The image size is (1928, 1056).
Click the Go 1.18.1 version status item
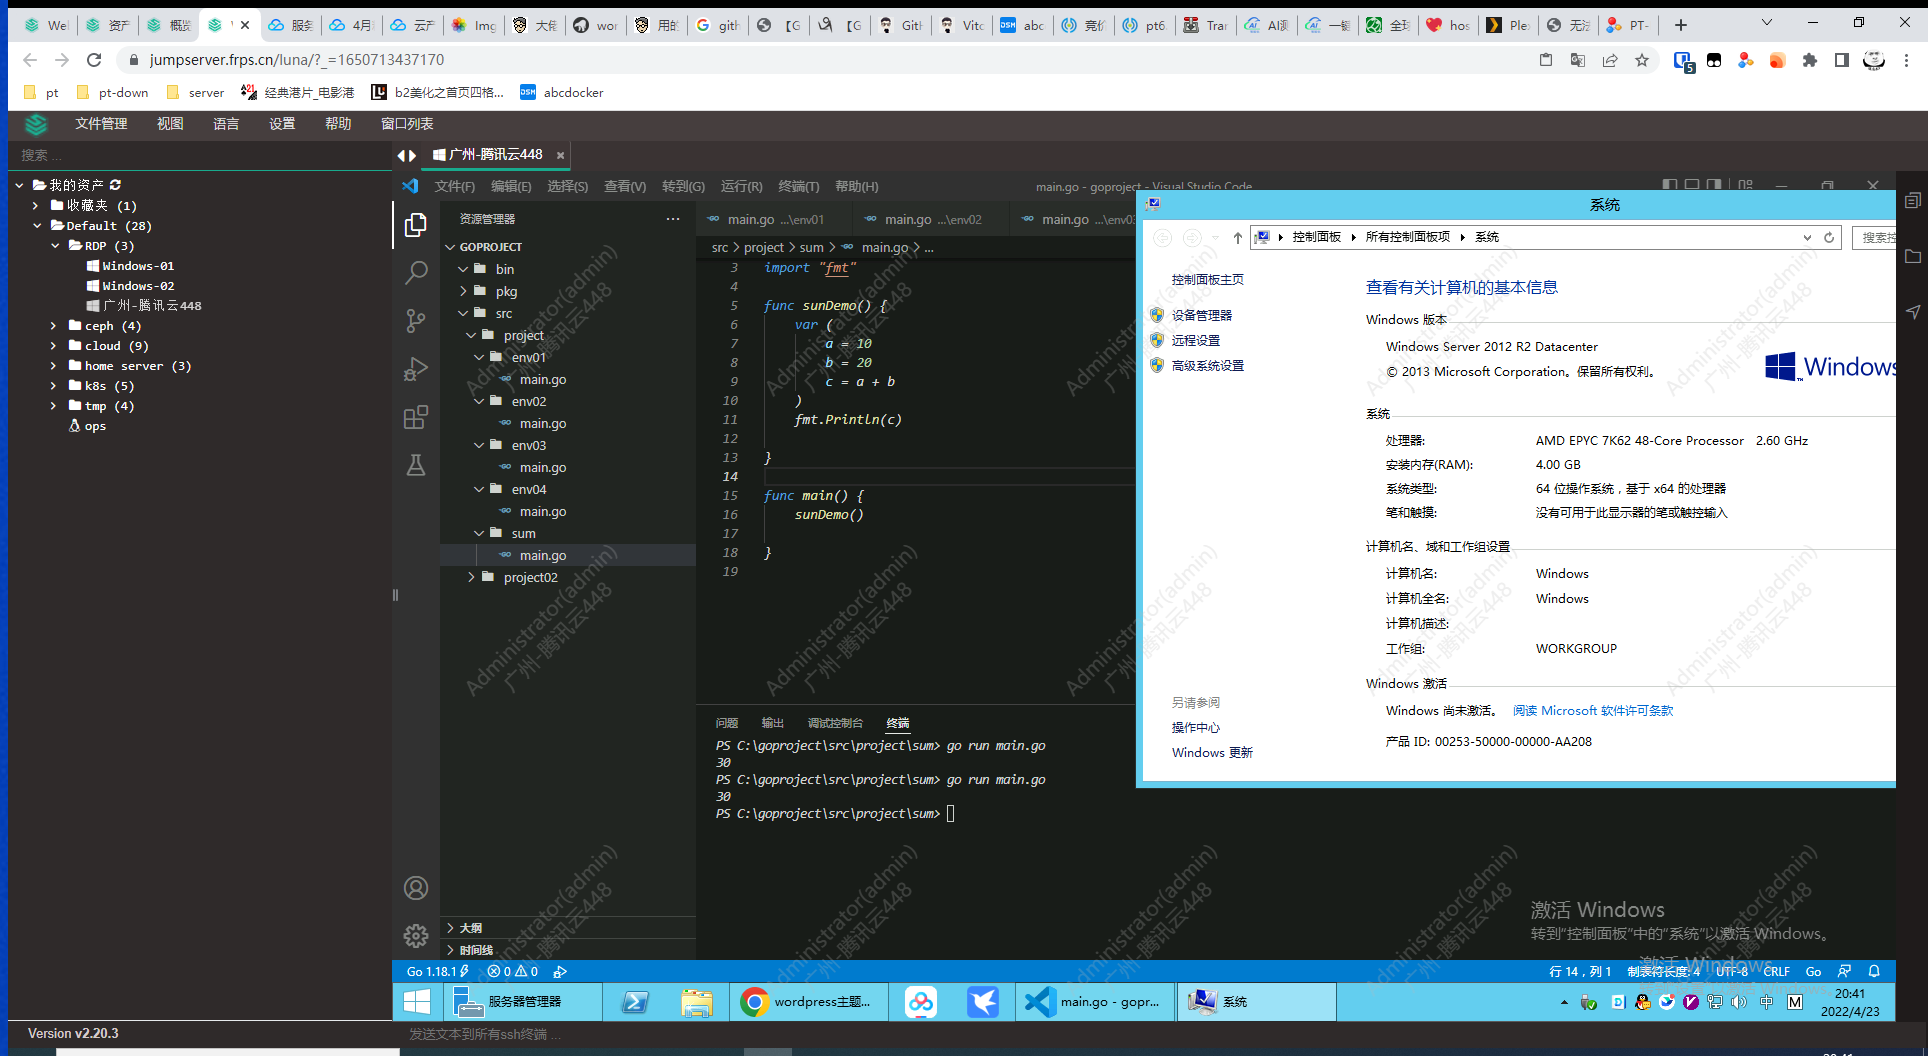tap(437, 971)
